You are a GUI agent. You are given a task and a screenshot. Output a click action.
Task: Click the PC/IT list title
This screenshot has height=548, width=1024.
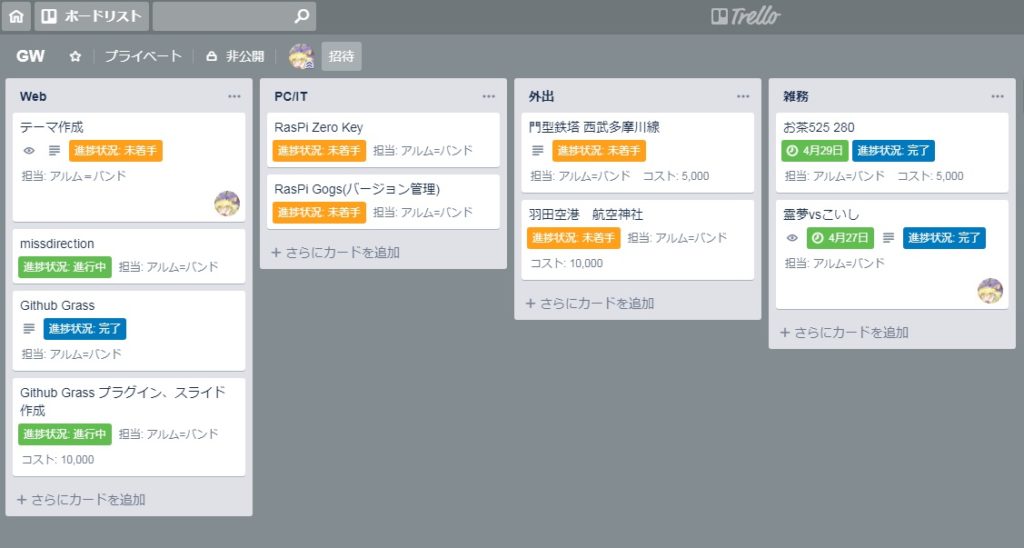click(291, 97)
